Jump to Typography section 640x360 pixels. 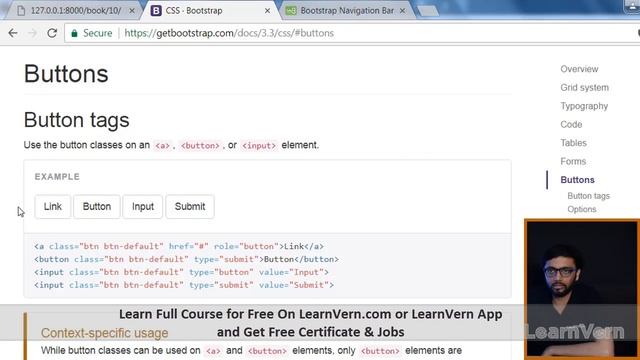(x=584, y=106)
